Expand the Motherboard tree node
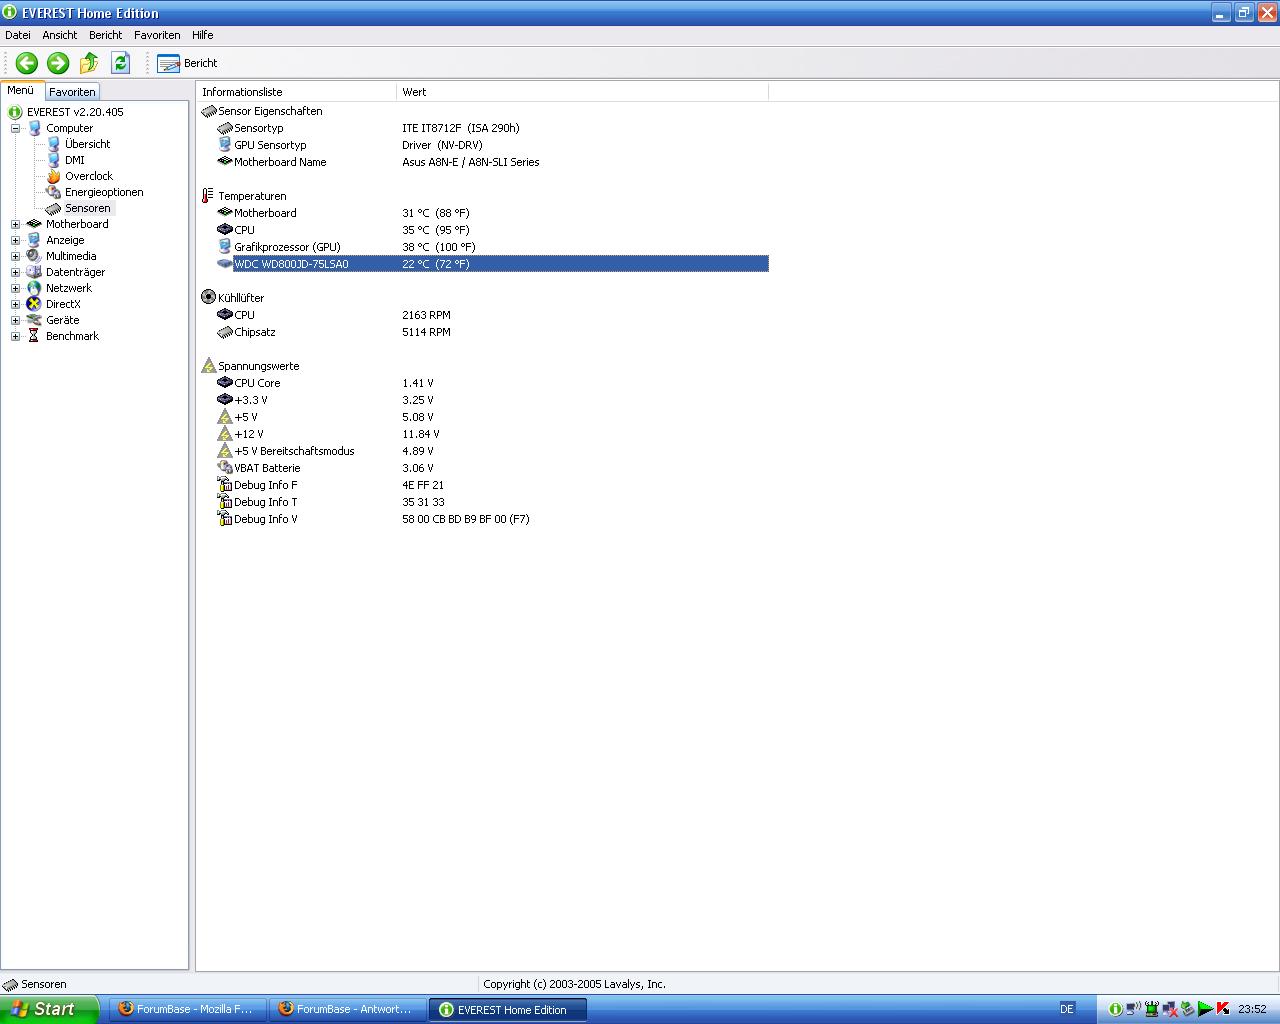The image size is (1280, 1024). (x=15, y=224)
